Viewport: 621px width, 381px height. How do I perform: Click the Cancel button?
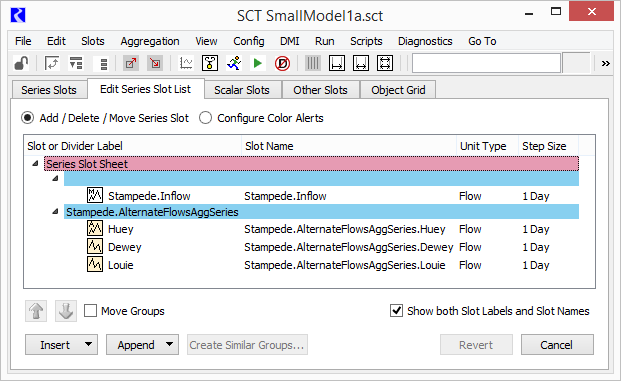557,345
